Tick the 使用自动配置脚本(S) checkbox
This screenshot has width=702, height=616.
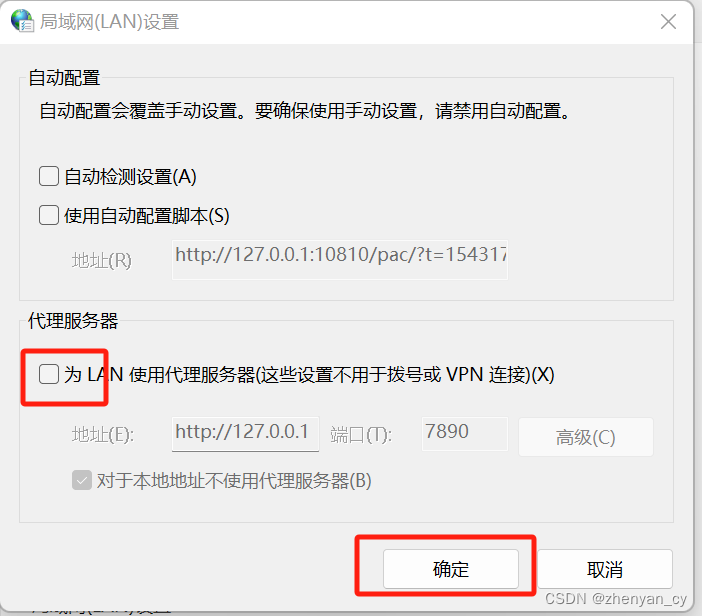point(49,215)
